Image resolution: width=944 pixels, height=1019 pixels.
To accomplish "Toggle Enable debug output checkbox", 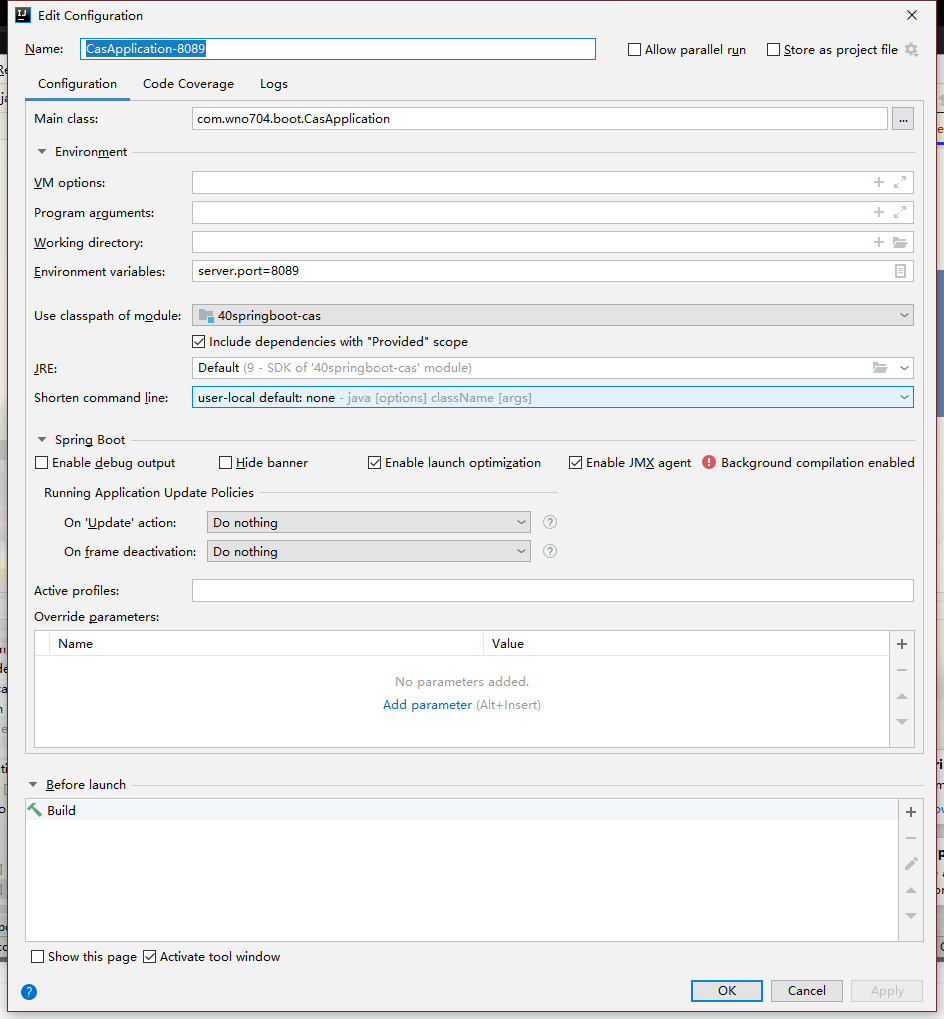I will click(x=42, y=463).
